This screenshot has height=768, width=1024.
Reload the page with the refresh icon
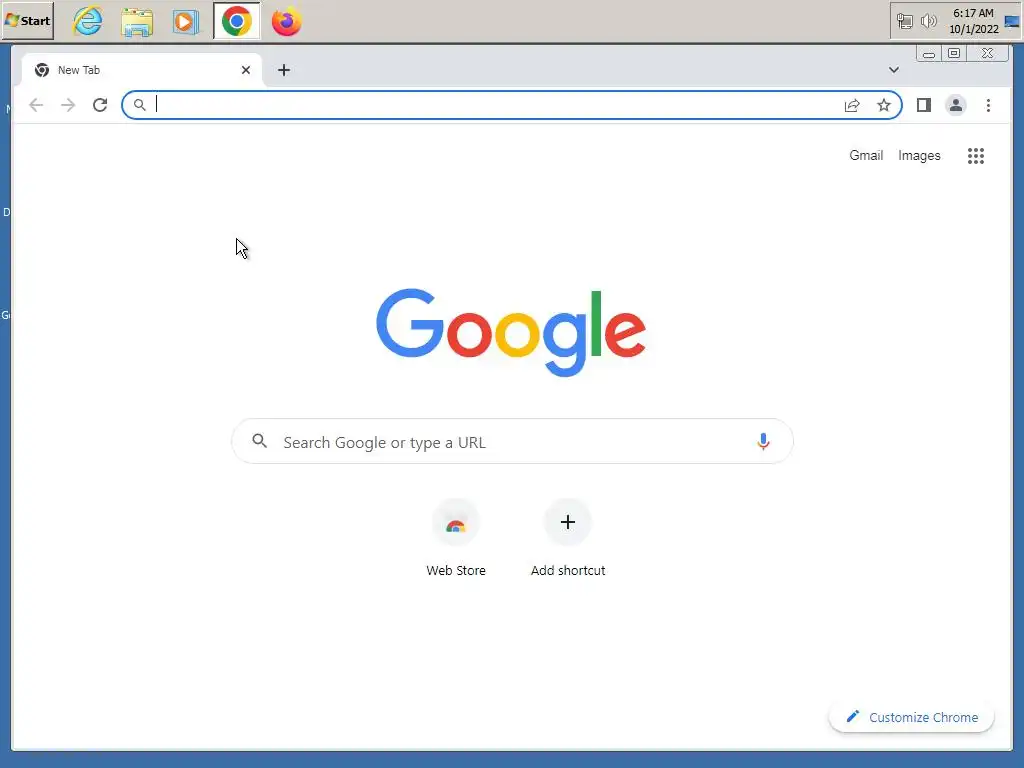click(x=100, y=105)
